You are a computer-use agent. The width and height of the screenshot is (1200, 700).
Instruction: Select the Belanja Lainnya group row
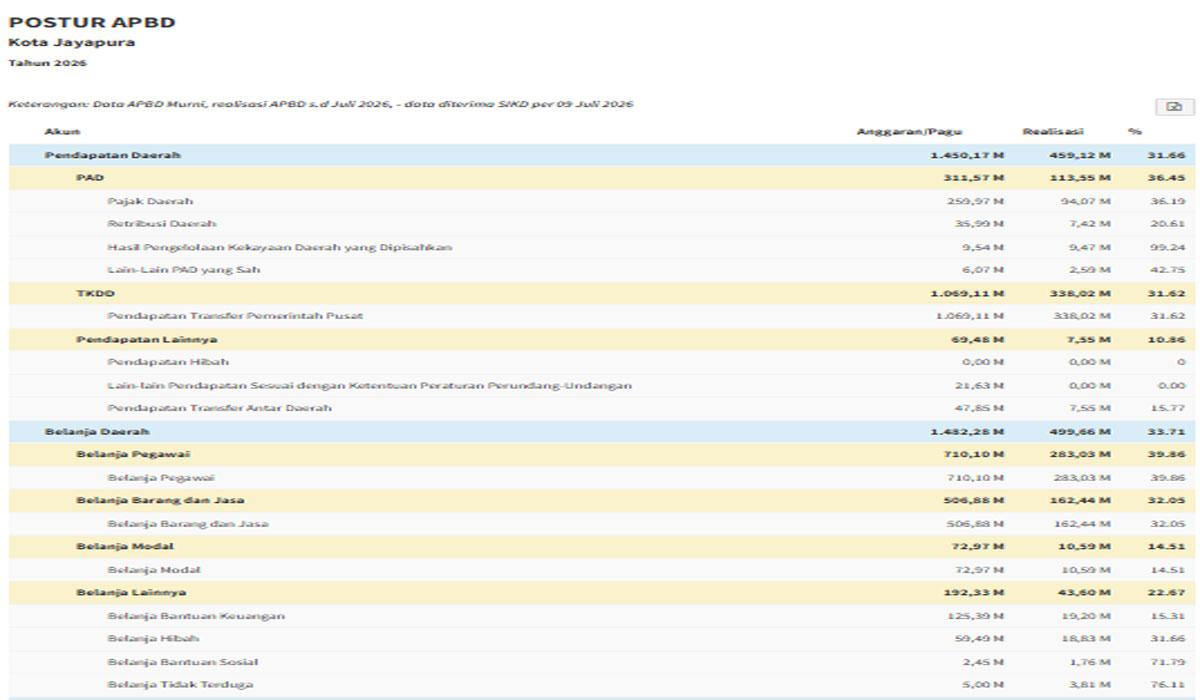602,592
